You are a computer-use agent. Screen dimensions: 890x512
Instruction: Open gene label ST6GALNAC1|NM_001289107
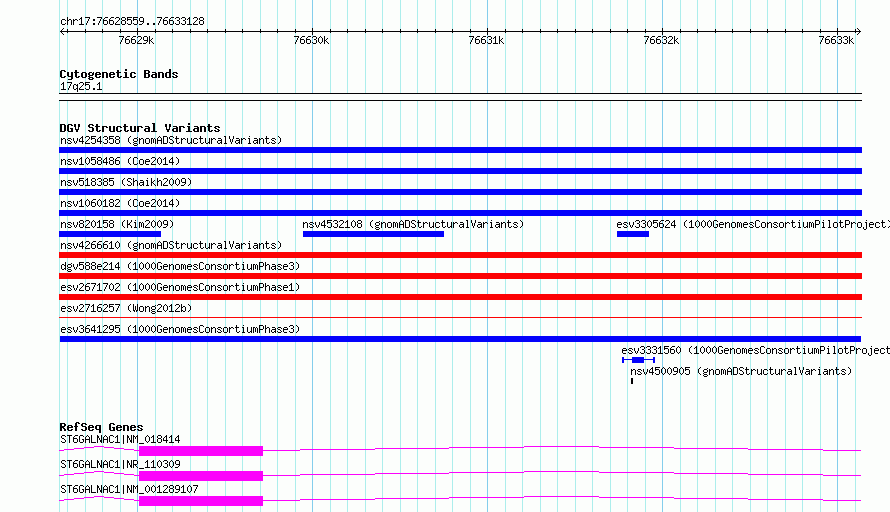(x=129, y=489)
